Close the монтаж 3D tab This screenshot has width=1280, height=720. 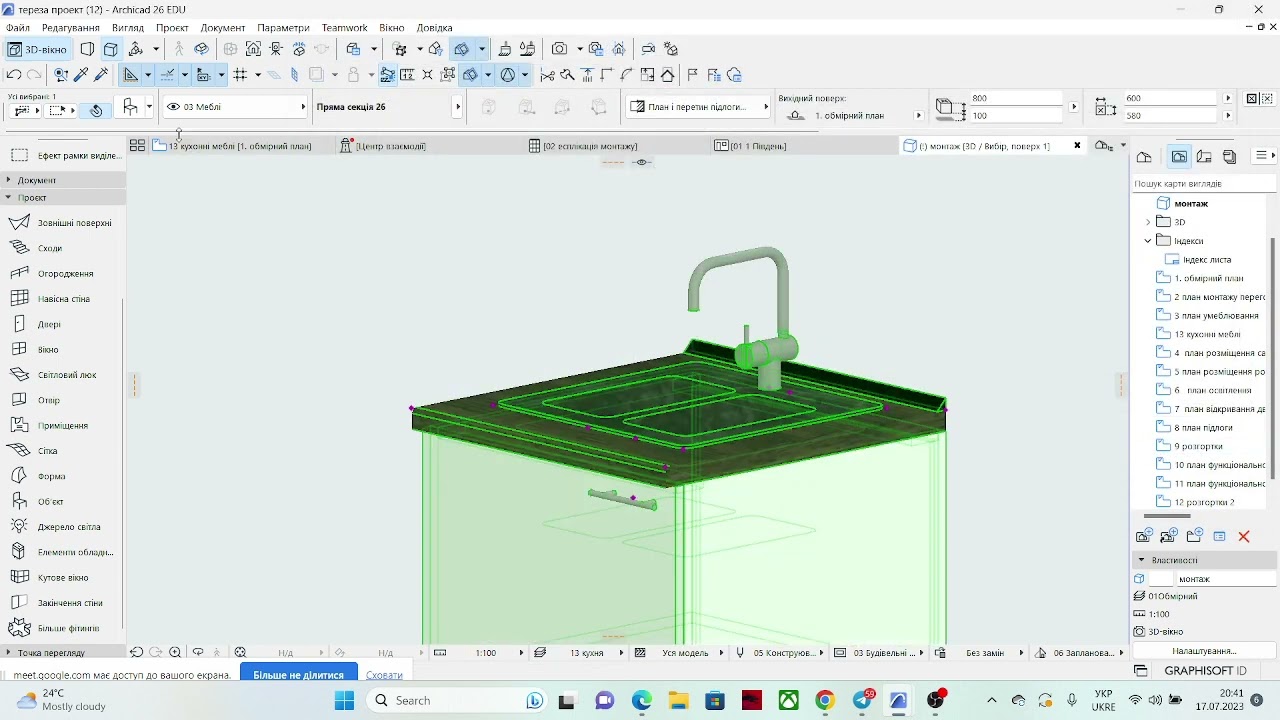1077,146
